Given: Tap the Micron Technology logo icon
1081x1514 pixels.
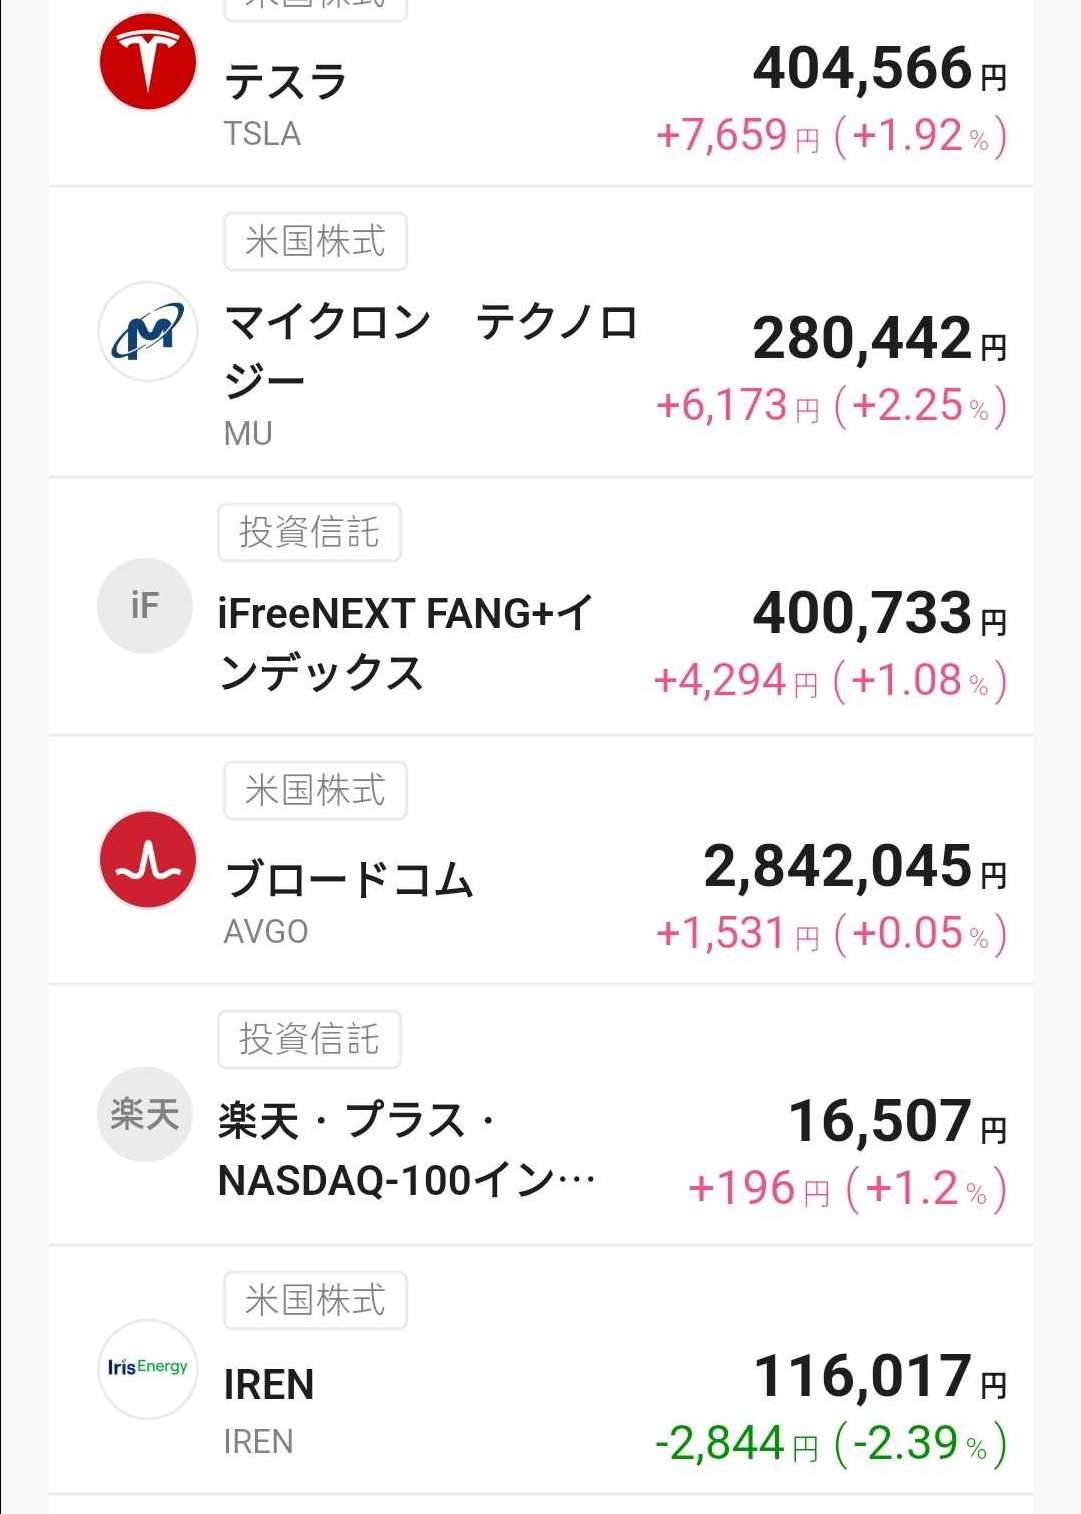Looking at the screenshot, I should [148, 331].
